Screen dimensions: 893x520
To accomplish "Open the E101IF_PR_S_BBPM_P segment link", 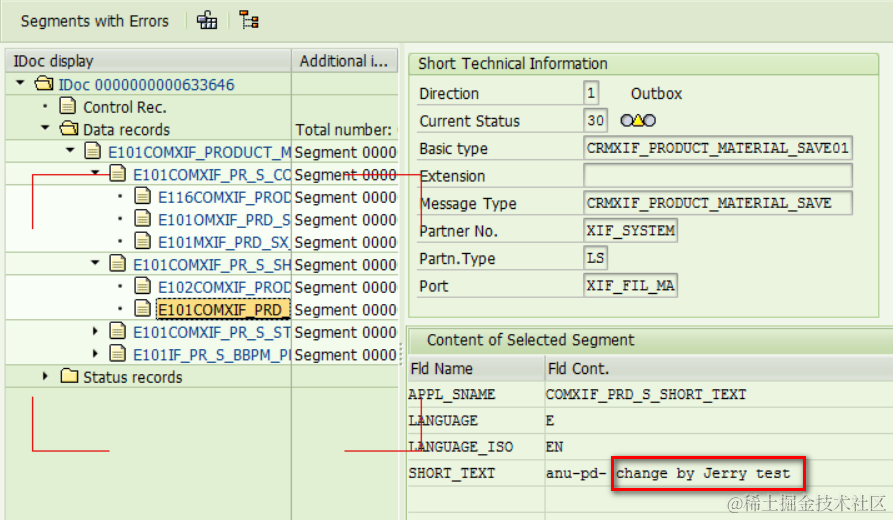I will (211, 355).
